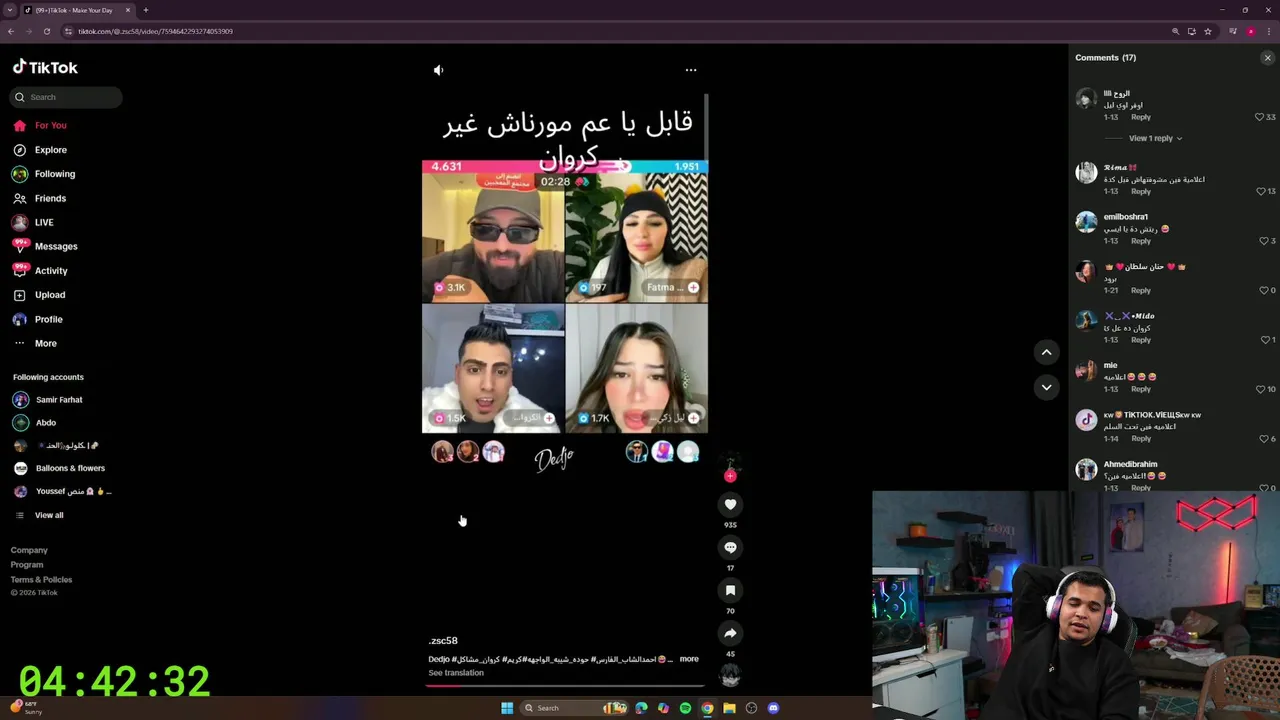Screen dimensions: 1280x720
Task: Focus the TikTok search field
Action: coord(67,97)
